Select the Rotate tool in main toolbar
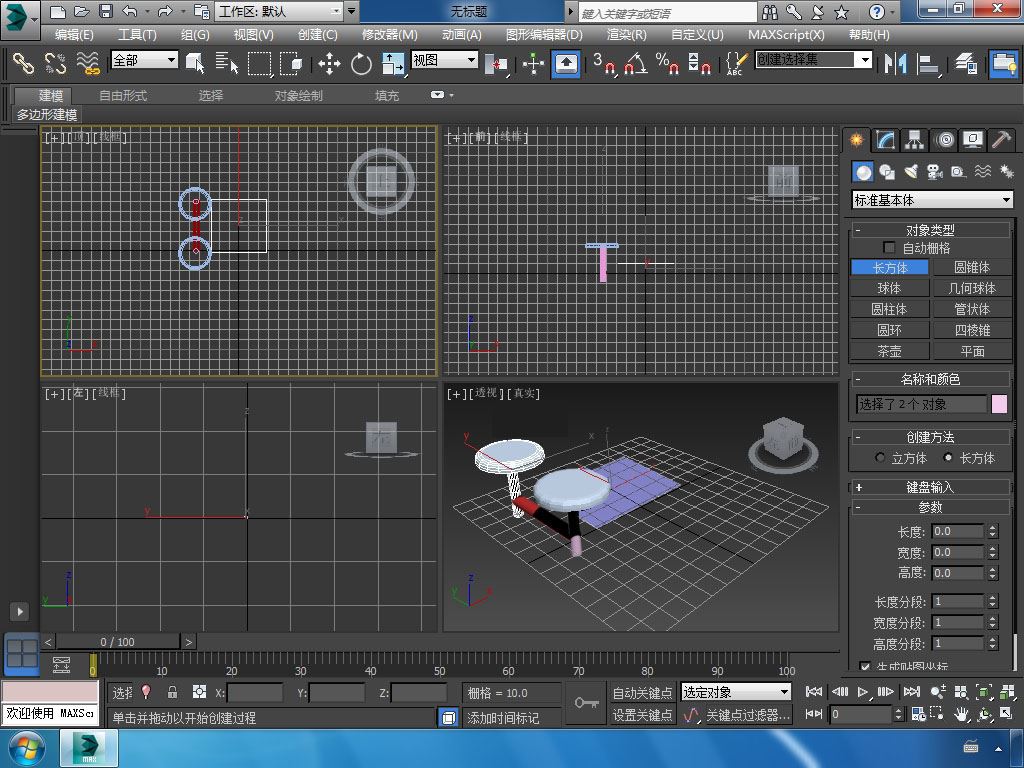 click(361, 64)
